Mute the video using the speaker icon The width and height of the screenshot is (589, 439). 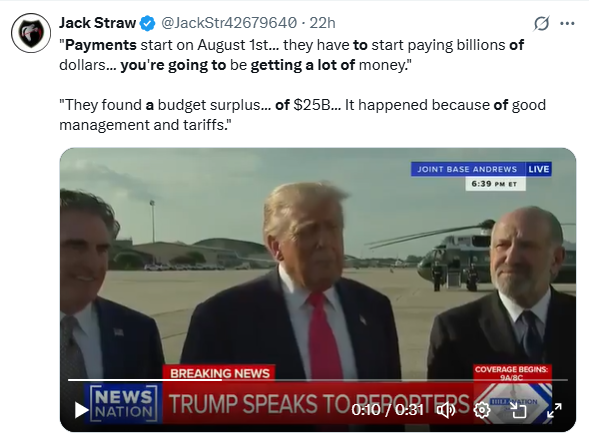coord(446,410)
